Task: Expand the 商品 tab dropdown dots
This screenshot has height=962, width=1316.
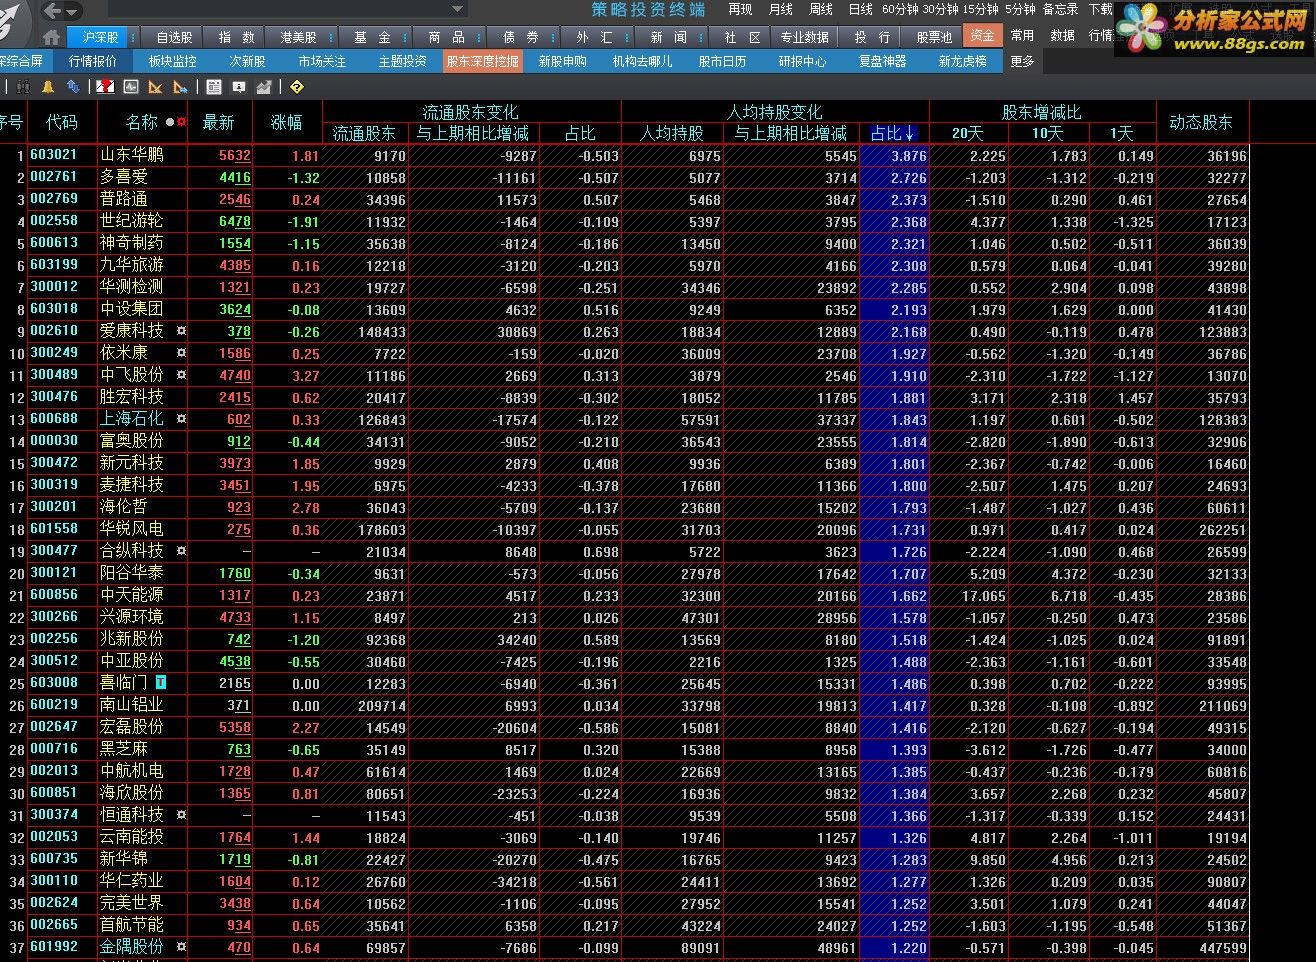Action: 478,37
